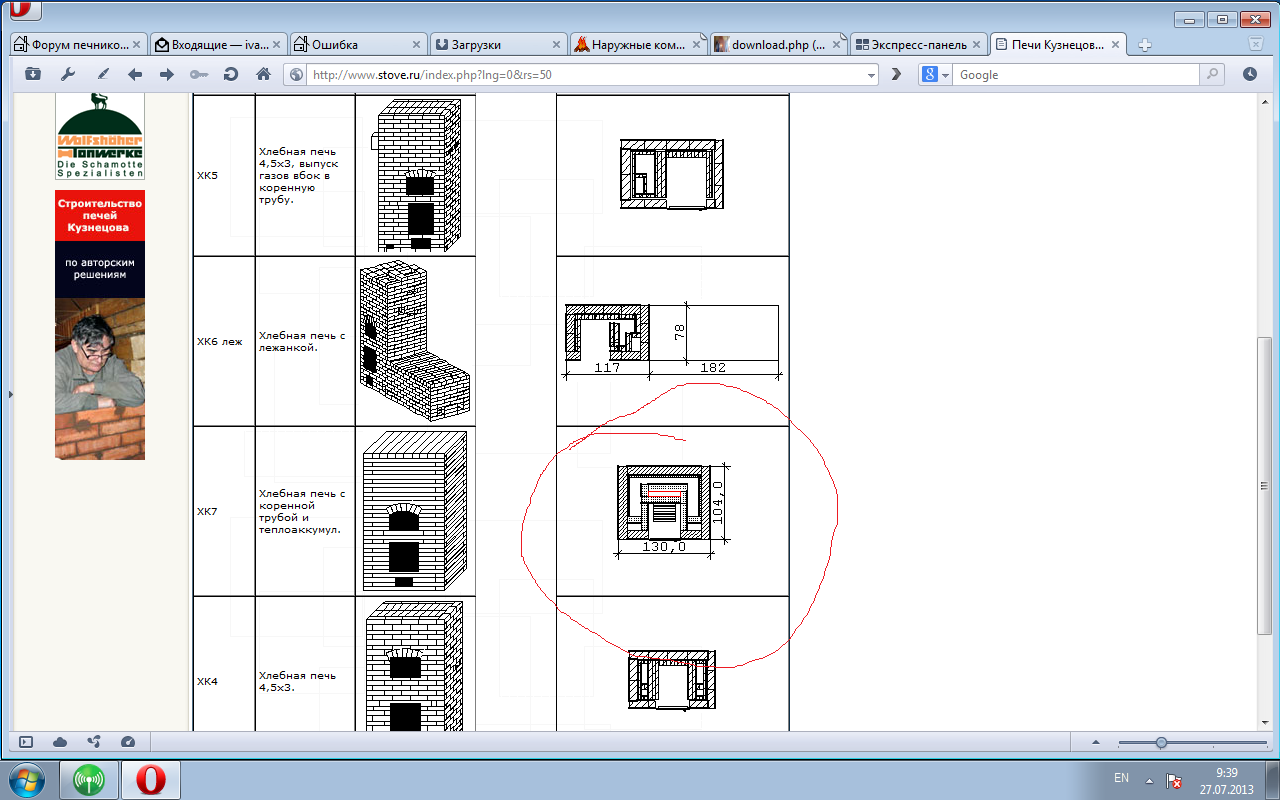The height and width of the screenshot is (800, 1280).
Task: Click the password wand key icon
Action: [x=199, y=74]
